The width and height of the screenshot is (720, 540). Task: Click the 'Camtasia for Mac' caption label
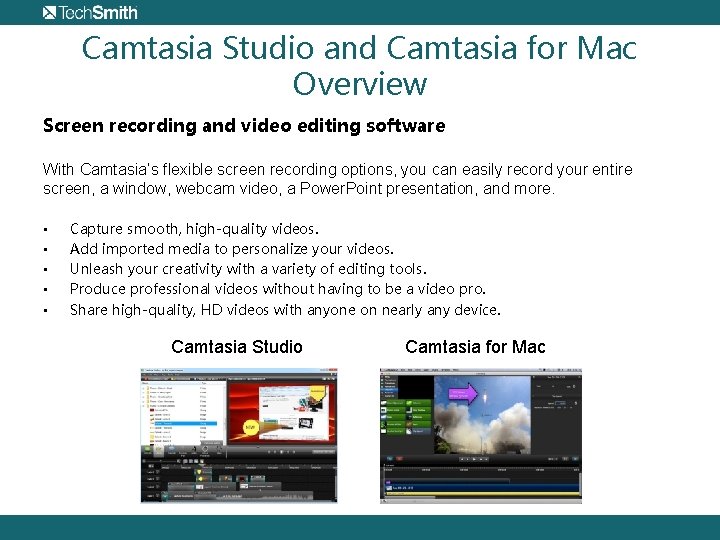tap(475, 347)
